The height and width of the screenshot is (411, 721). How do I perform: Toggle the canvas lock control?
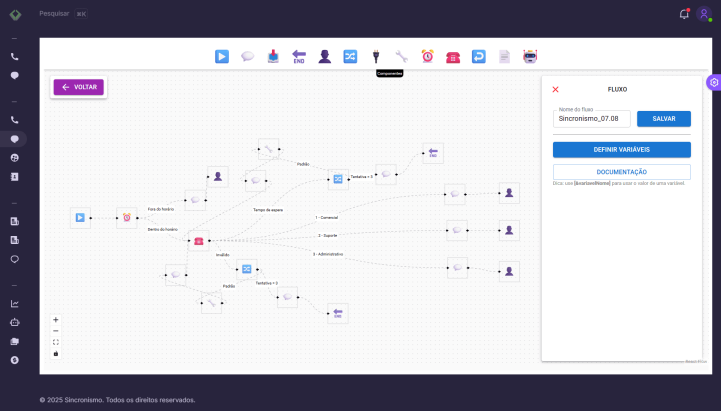tap(56, 353)
